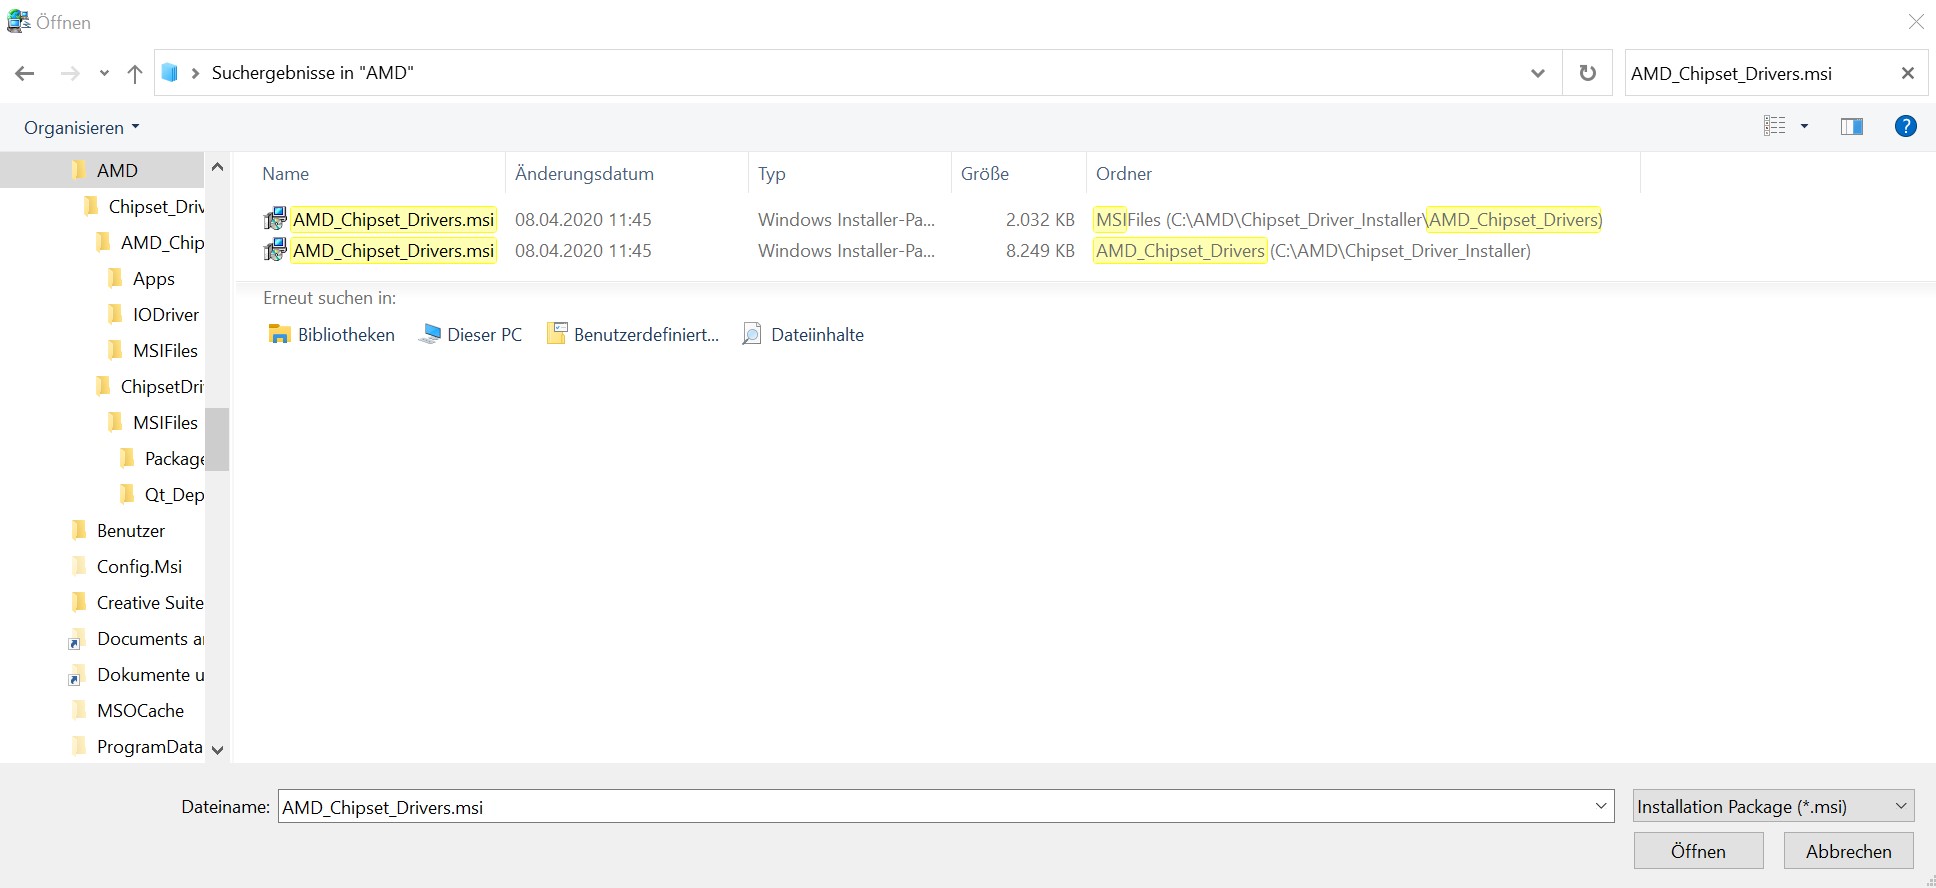
Task: Open Installation Package file type dropdown
Action: (x=1773, y=806)
